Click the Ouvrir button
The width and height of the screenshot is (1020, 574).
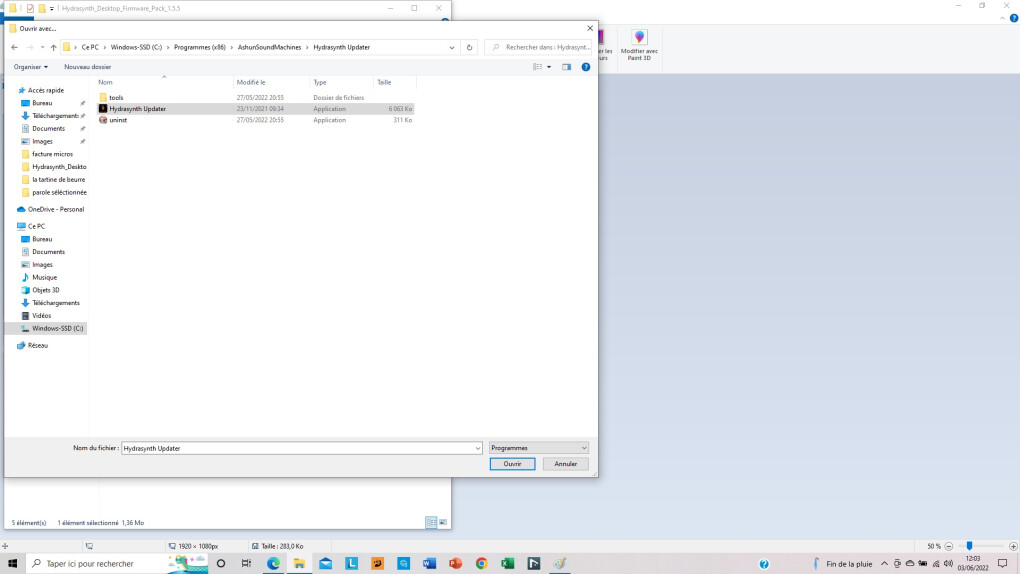point(513,464)
